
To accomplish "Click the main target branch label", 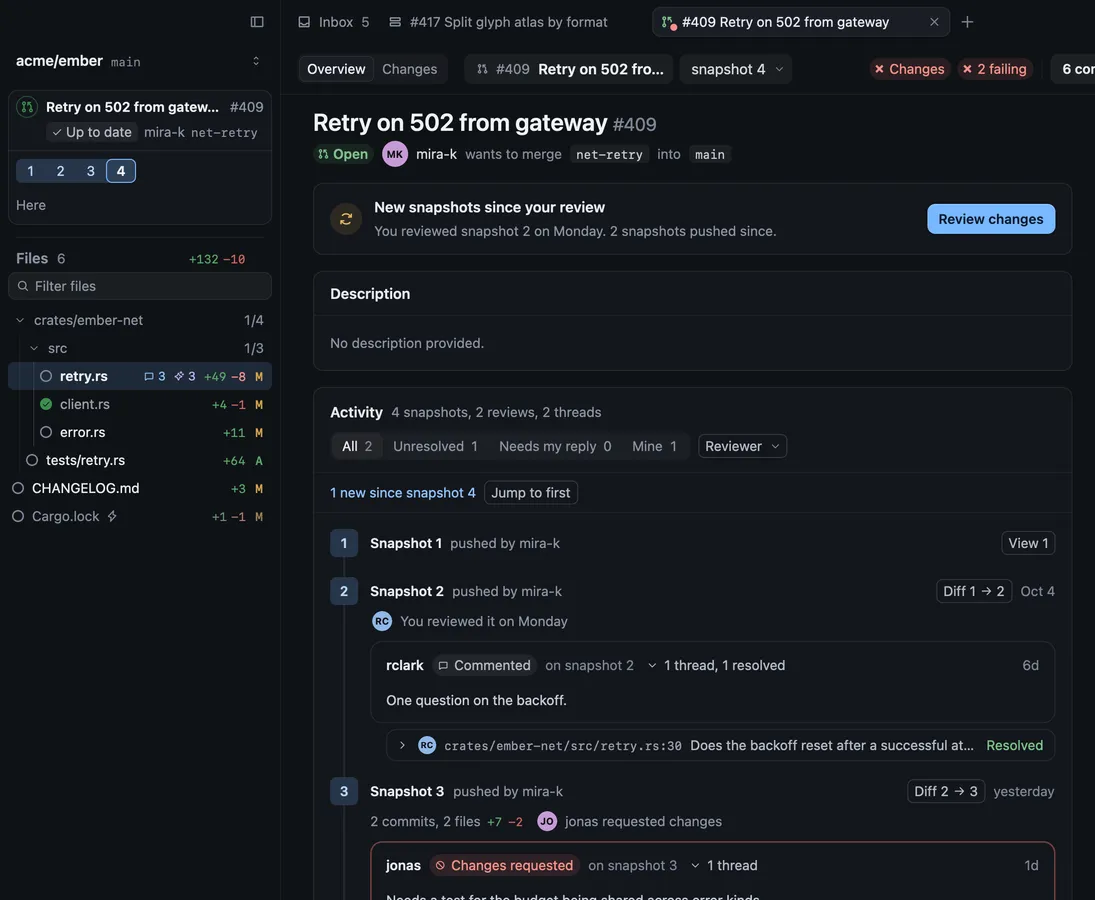I will [710, 154].
